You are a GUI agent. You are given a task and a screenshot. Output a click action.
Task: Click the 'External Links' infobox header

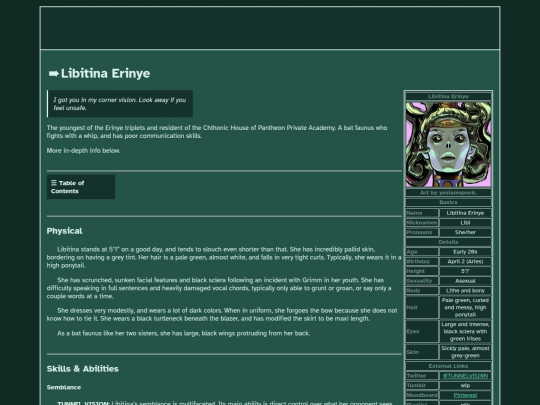coord(448,366)
